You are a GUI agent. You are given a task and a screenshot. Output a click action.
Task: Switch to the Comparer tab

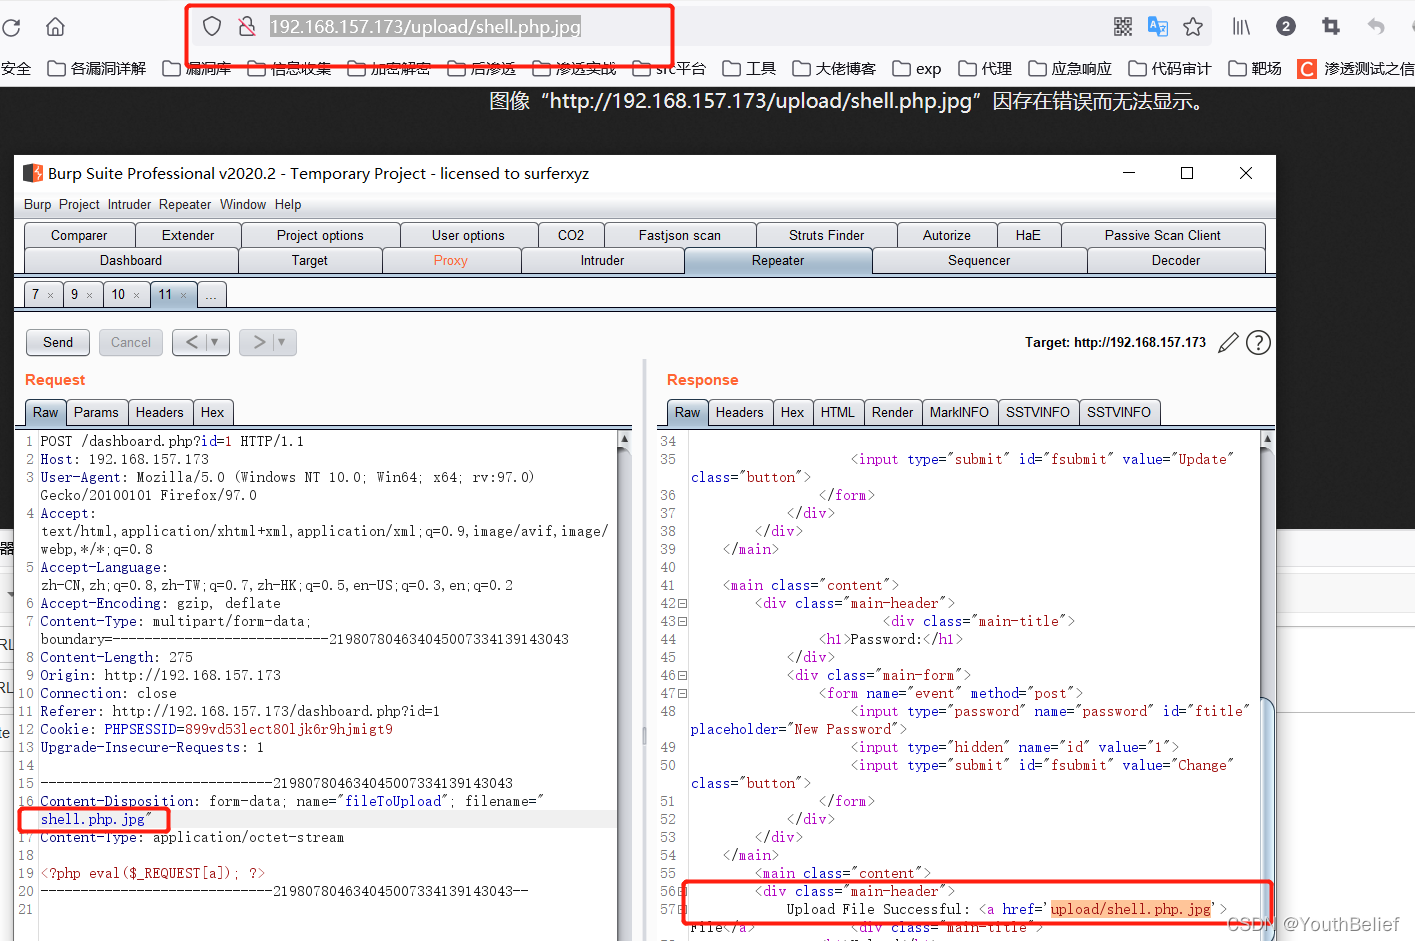click(79, 235)
